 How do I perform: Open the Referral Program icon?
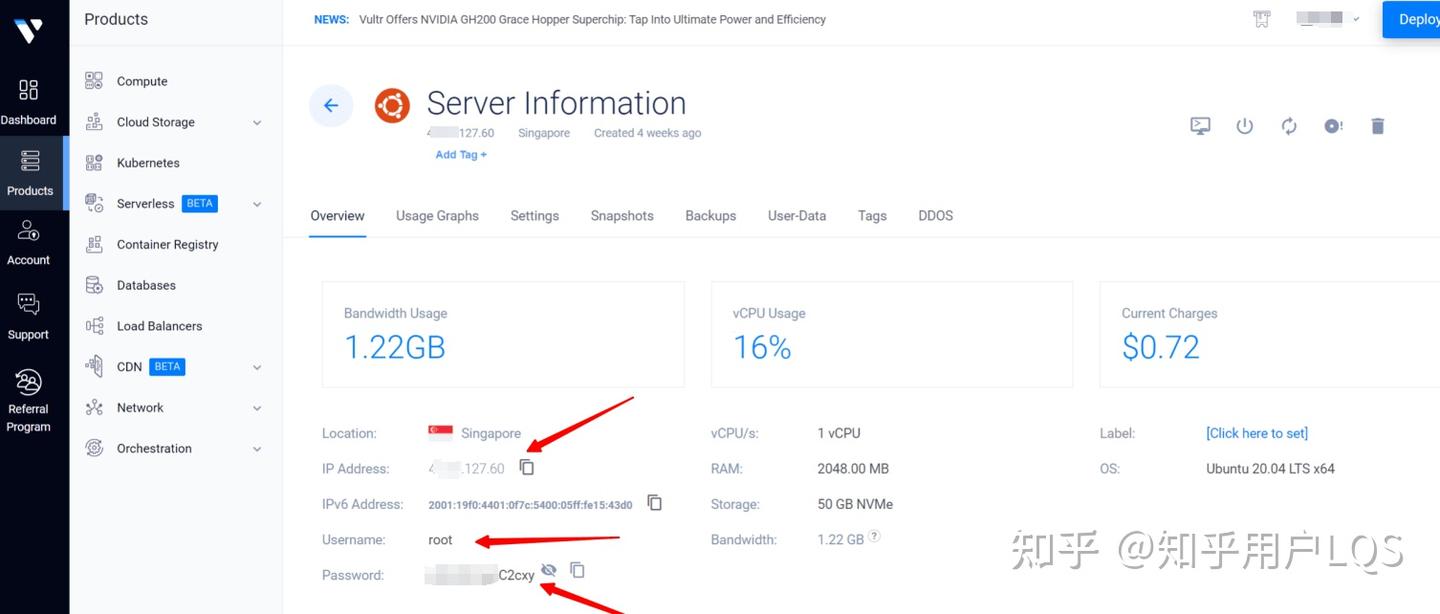click(x=29, y=382)
